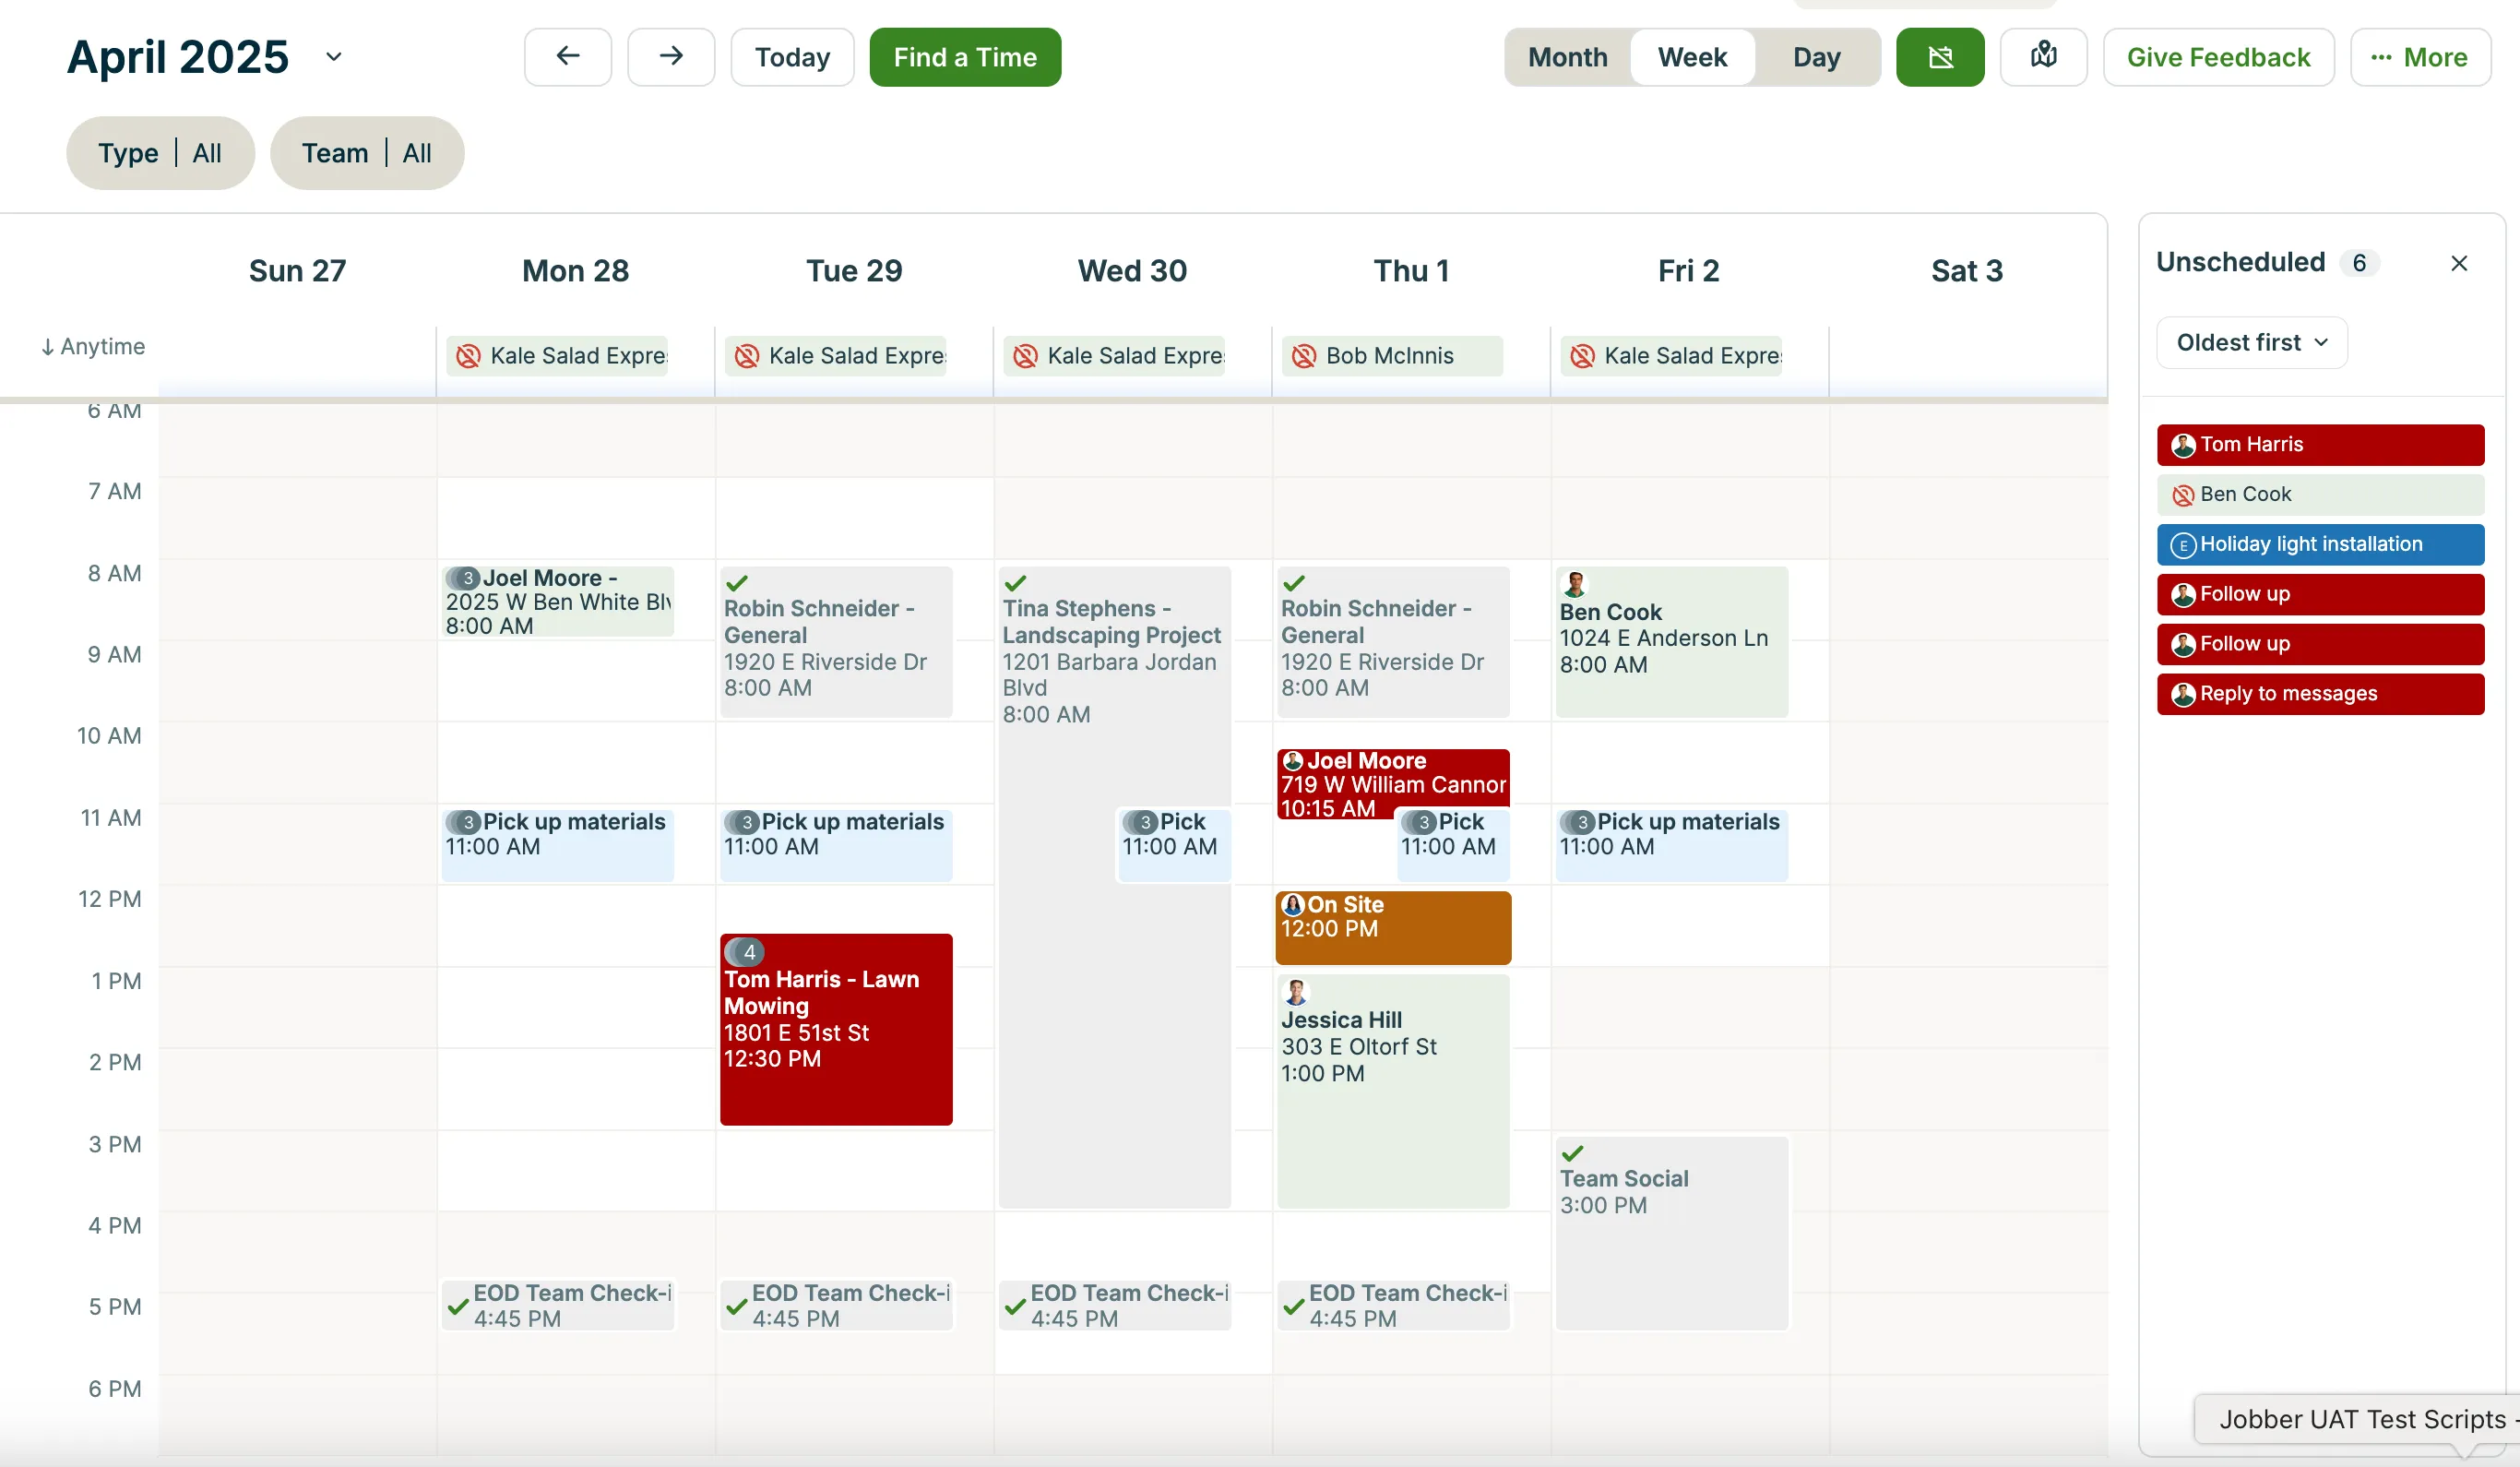Select the Sun 27 day header
This screenshot has height=1467, width=2520.
click(297, 271)
